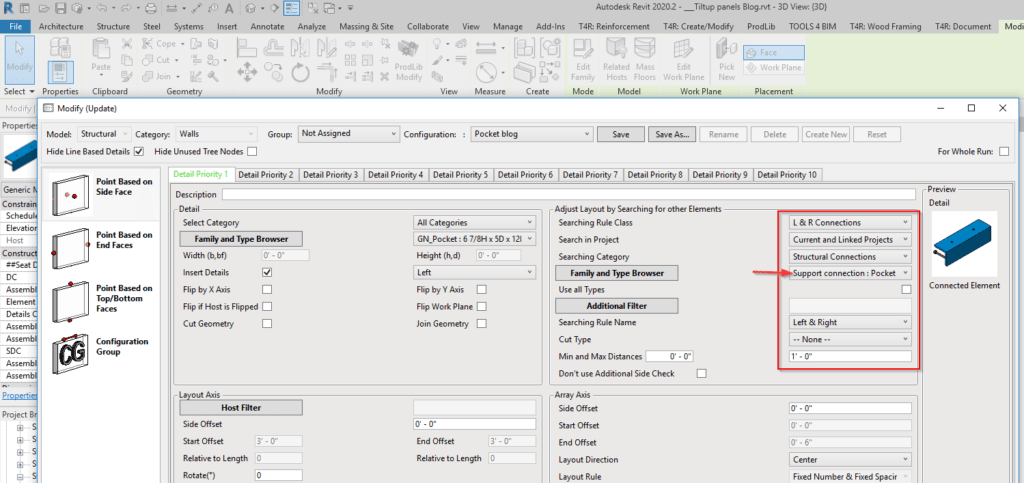Enable Flip if Host is Flipped checkbox
Viewport: 1024px width, 483px height.
point(266,306)
